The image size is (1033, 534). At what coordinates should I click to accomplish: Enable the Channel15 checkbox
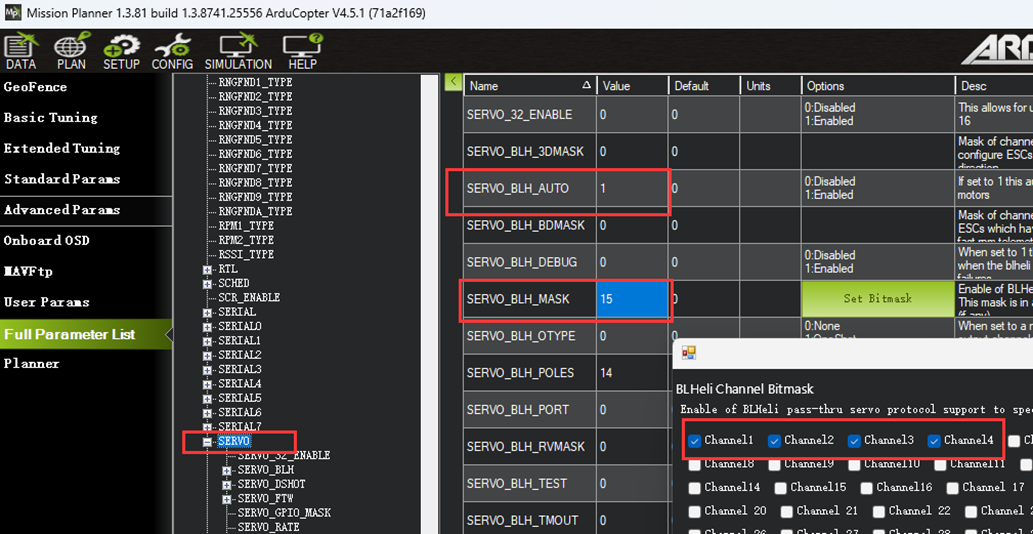click(x=781, y=488)
